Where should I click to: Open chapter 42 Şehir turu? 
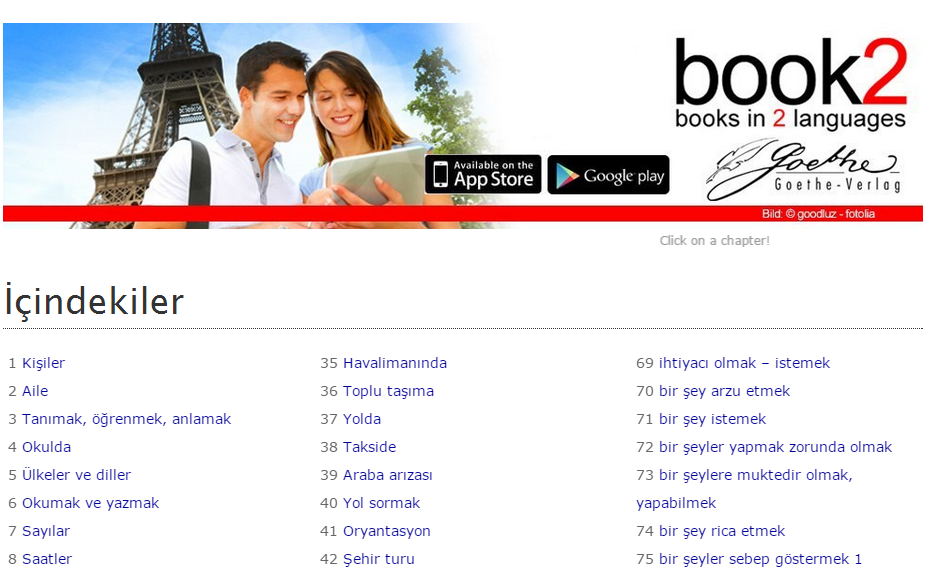pos(379,559)
